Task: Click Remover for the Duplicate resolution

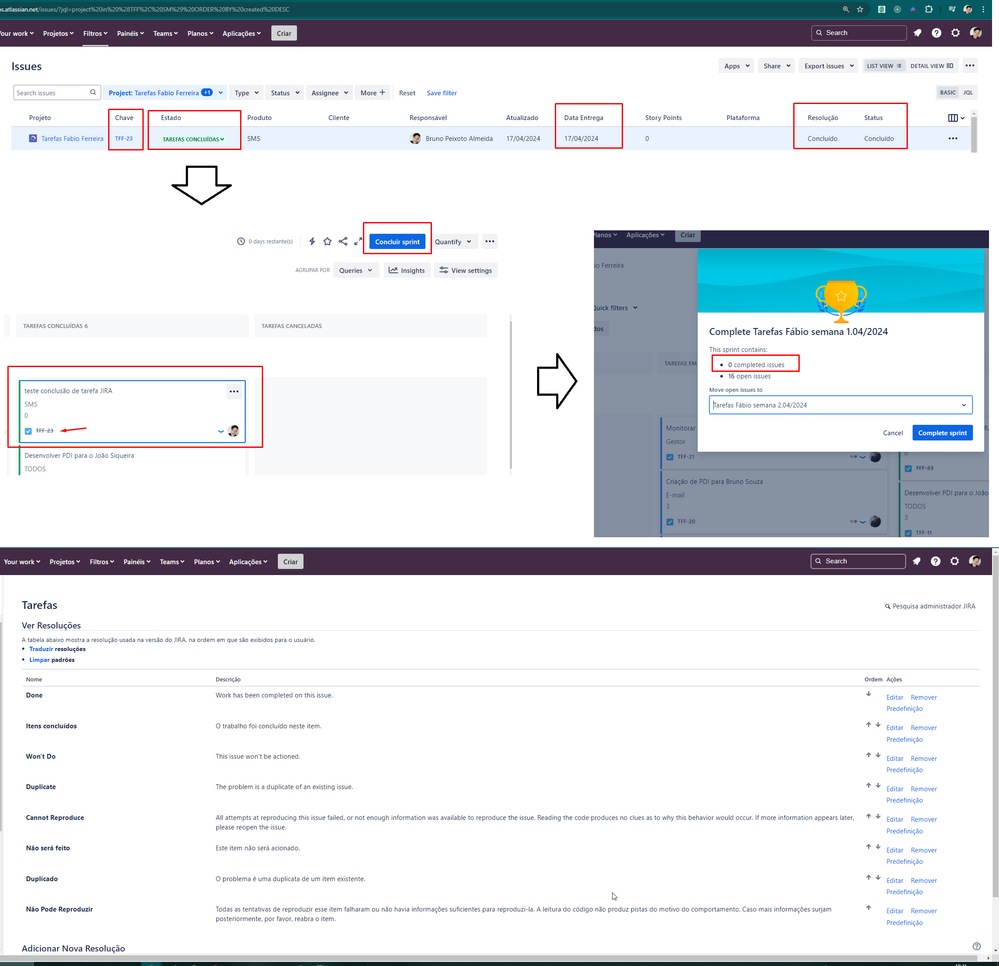Action: click(924, 789)
